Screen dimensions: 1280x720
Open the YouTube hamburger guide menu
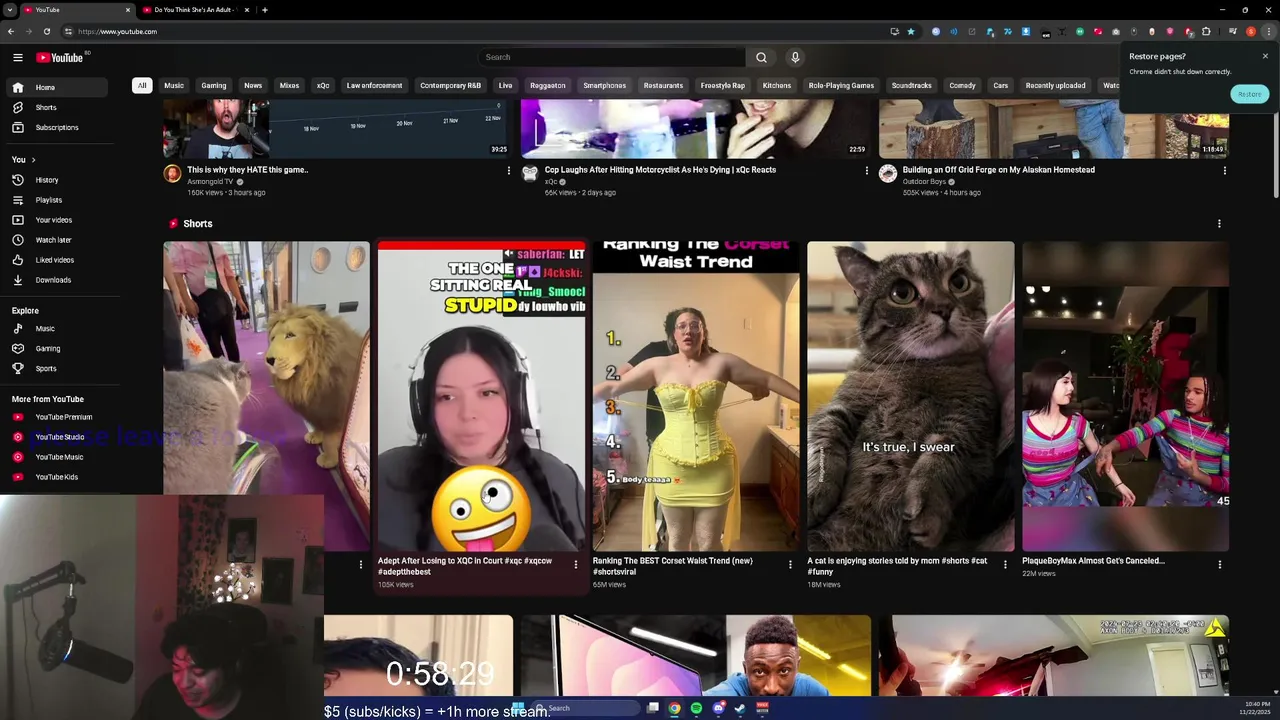17,57
